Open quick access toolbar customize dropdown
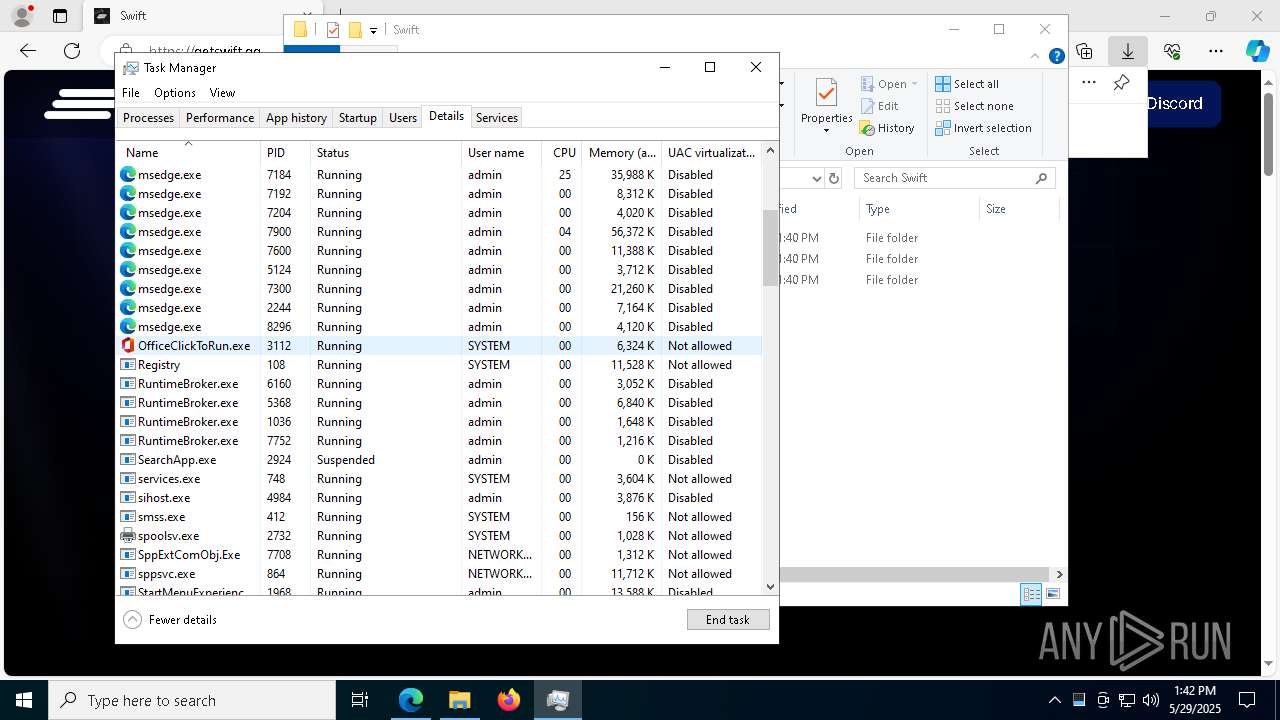 [x=373, y=30]
